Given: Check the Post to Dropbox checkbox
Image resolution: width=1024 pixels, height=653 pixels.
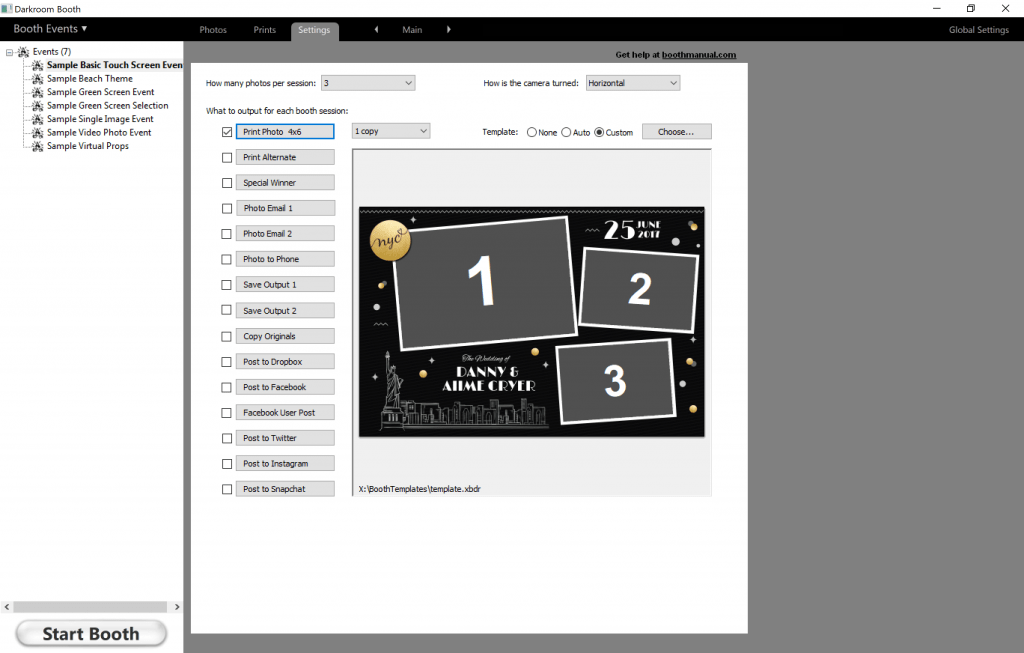Looking at the screenshot, I should tap(227, 362).
